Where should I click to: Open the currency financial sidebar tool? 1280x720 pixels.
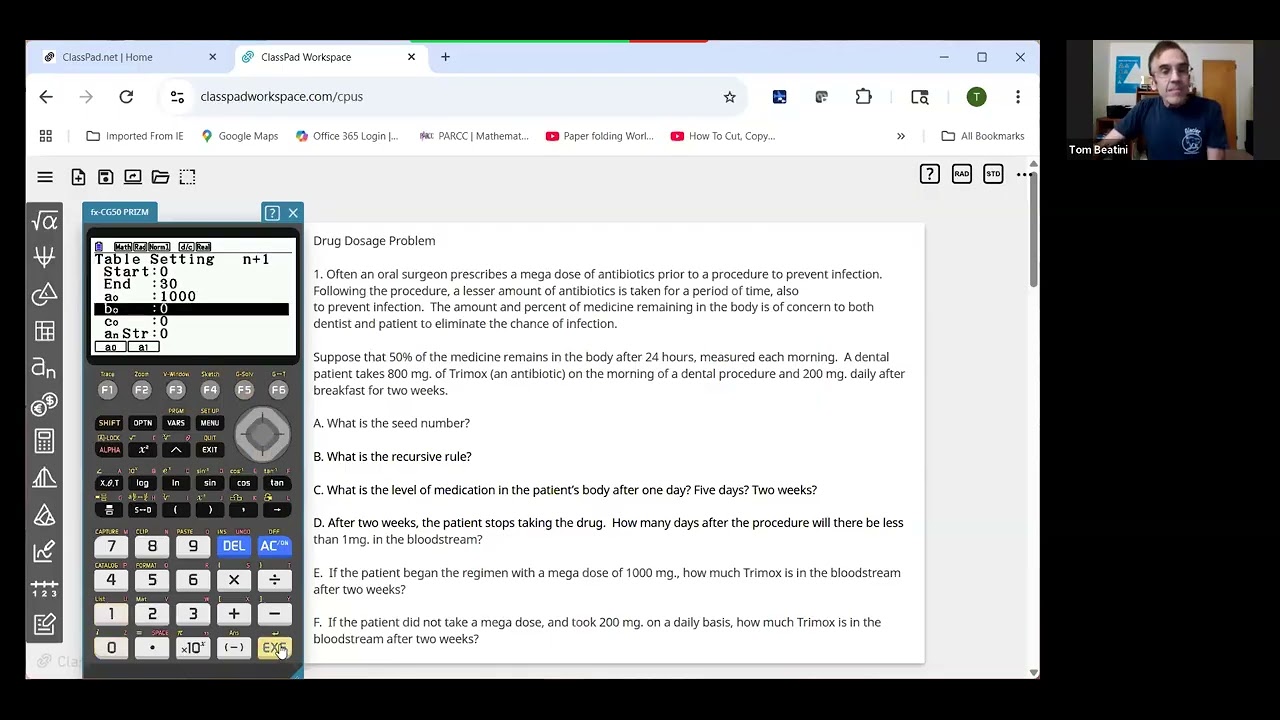tap(44, 405)
